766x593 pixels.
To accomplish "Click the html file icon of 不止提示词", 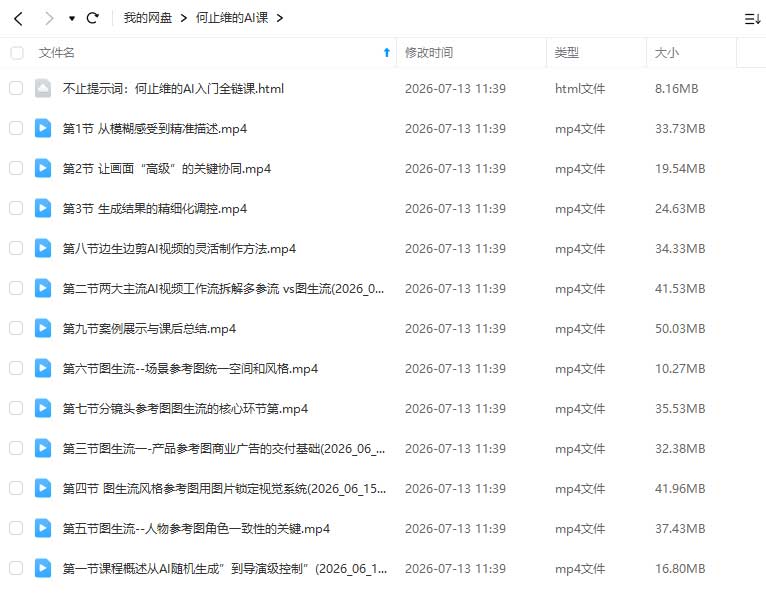I will pyautogui.click(x=43, y=88).
